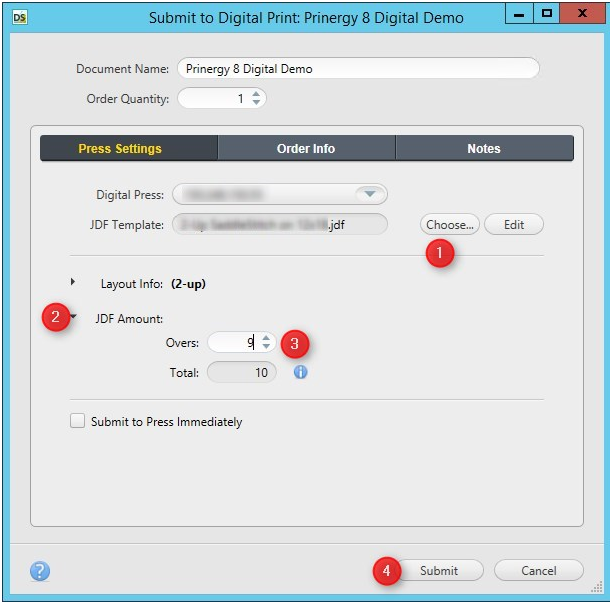This screenshot has width=612, height=604.
Task: Collapse the JDF Amount section triangle
Action: click(x=74, y=316)
